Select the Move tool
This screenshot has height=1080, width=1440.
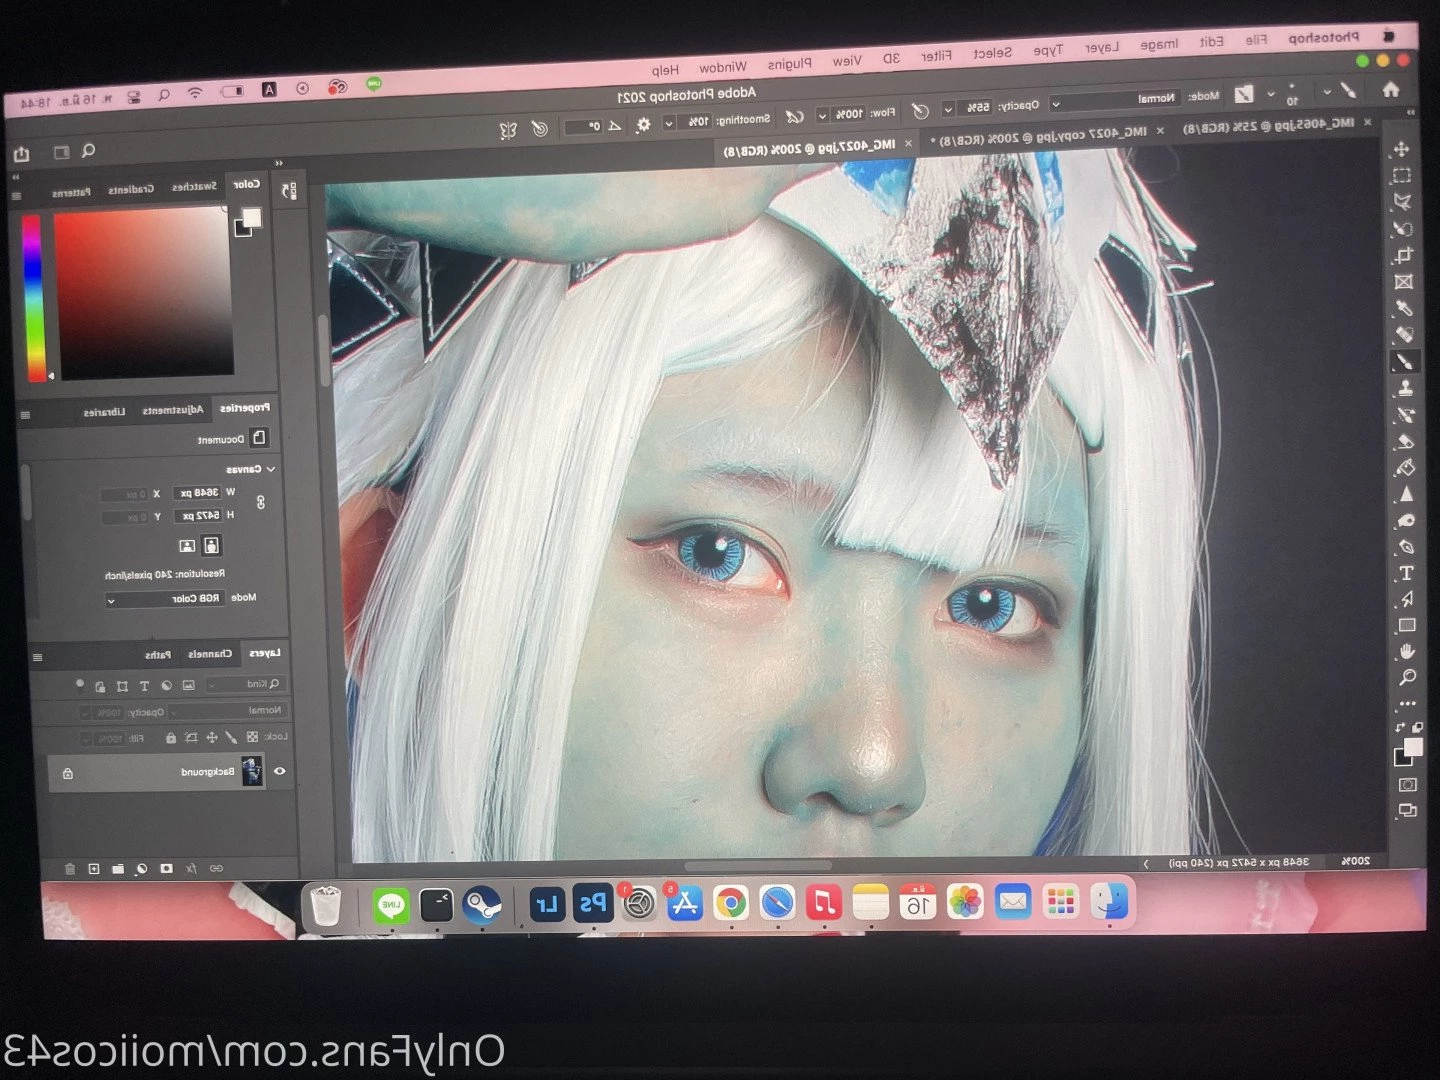1401,149
